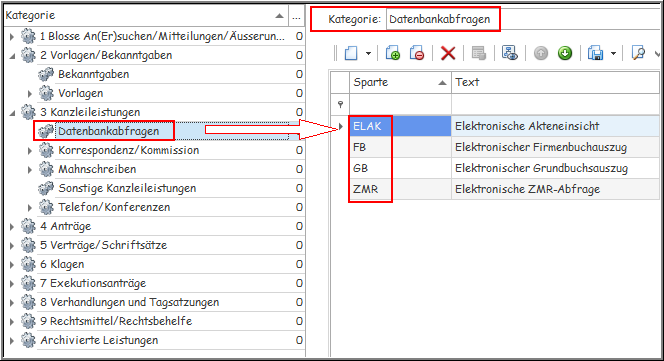Click the Text column header

pyautogui.click(x=556, y=82)
